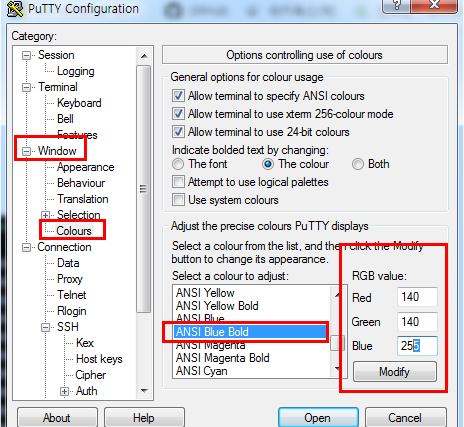Open the Appearance category
This screenshot has width=464, height=427.
85,167
